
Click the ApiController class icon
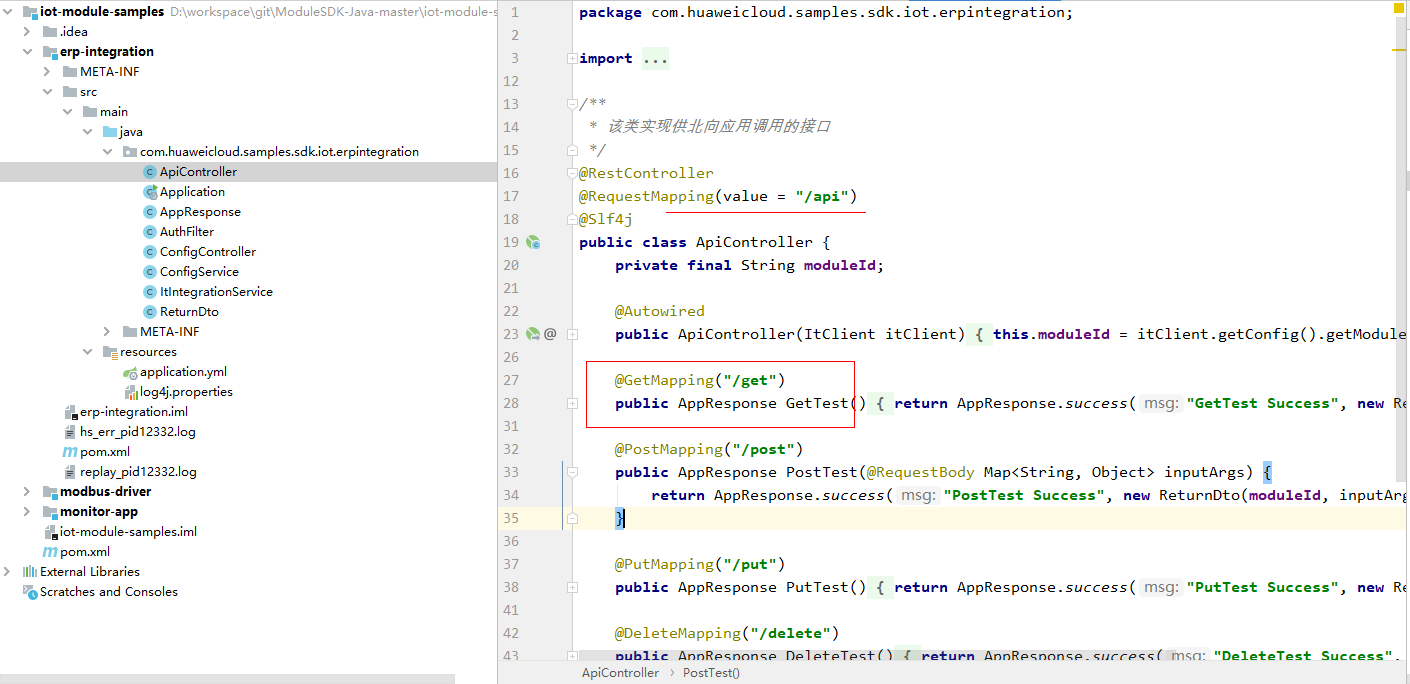[x=150, y=172]
